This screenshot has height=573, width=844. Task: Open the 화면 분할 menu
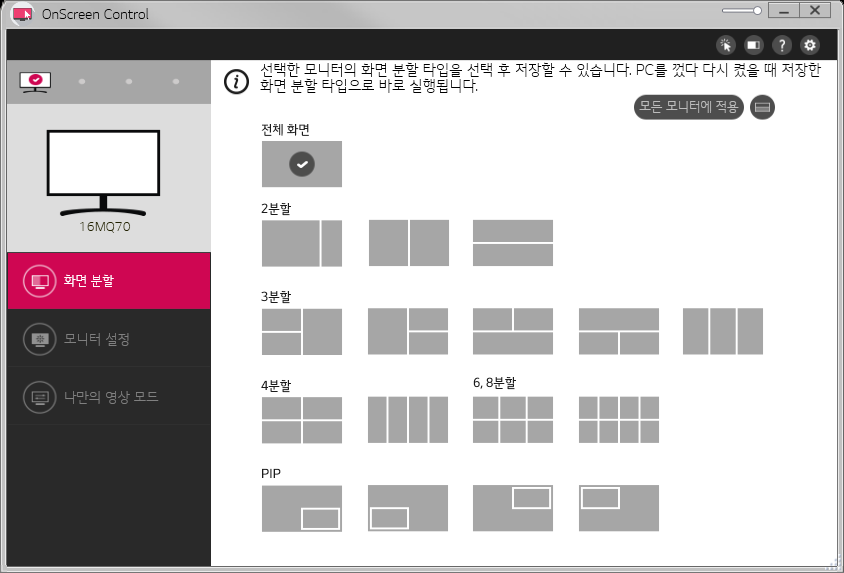(x=109, y=281)
